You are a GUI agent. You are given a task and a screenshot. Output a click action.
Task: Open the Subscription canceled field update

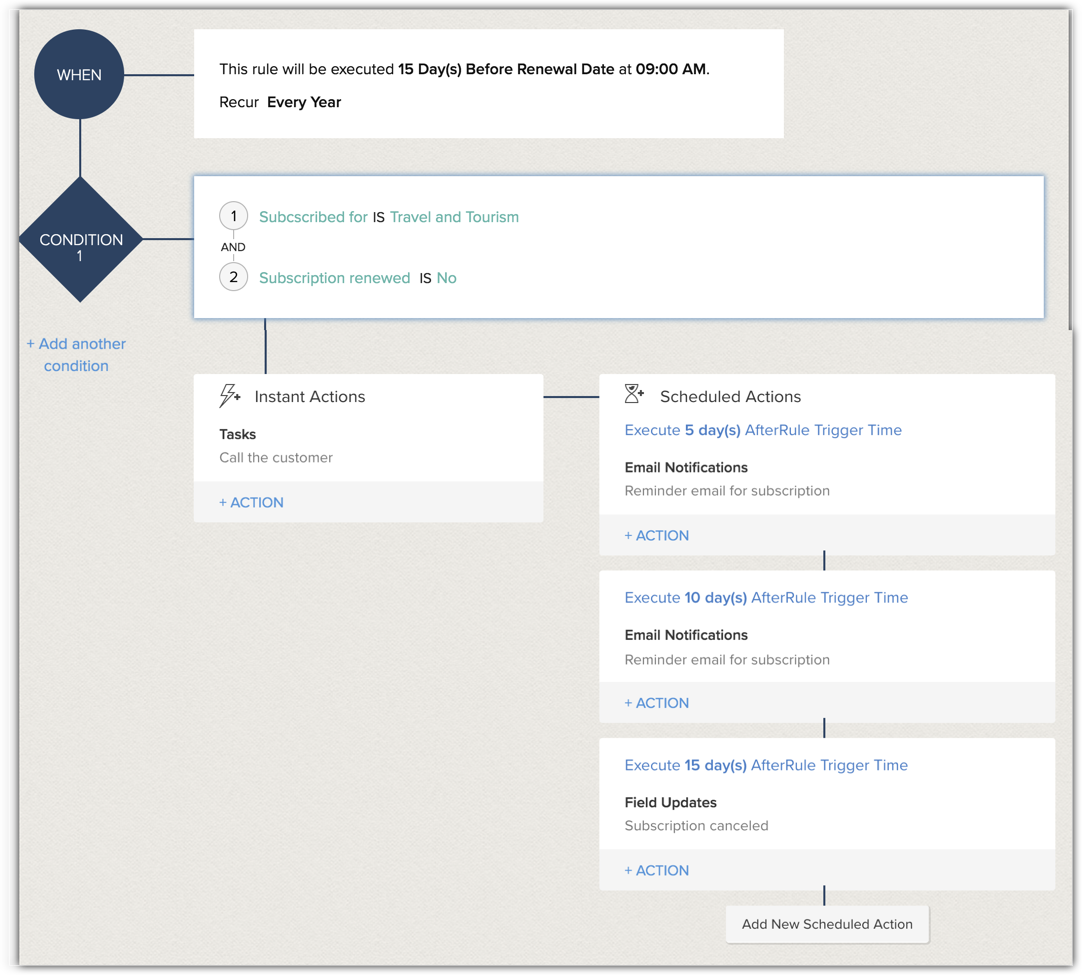[696, 826]
